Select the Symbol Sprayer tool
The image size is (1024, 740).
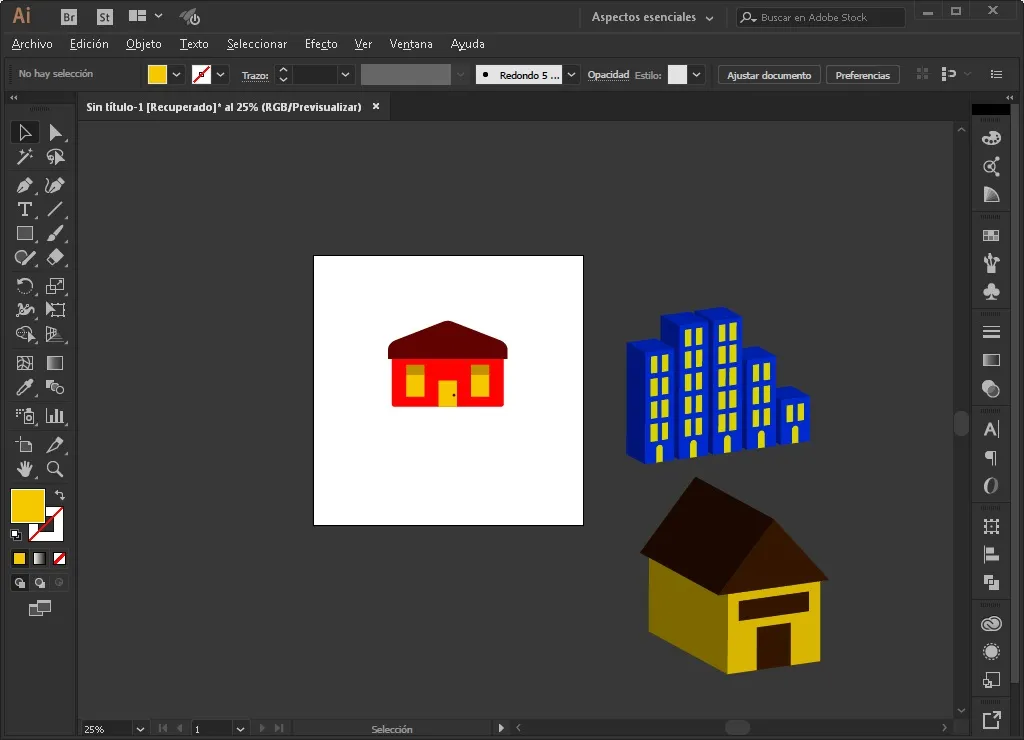click(x=25, y=416)
